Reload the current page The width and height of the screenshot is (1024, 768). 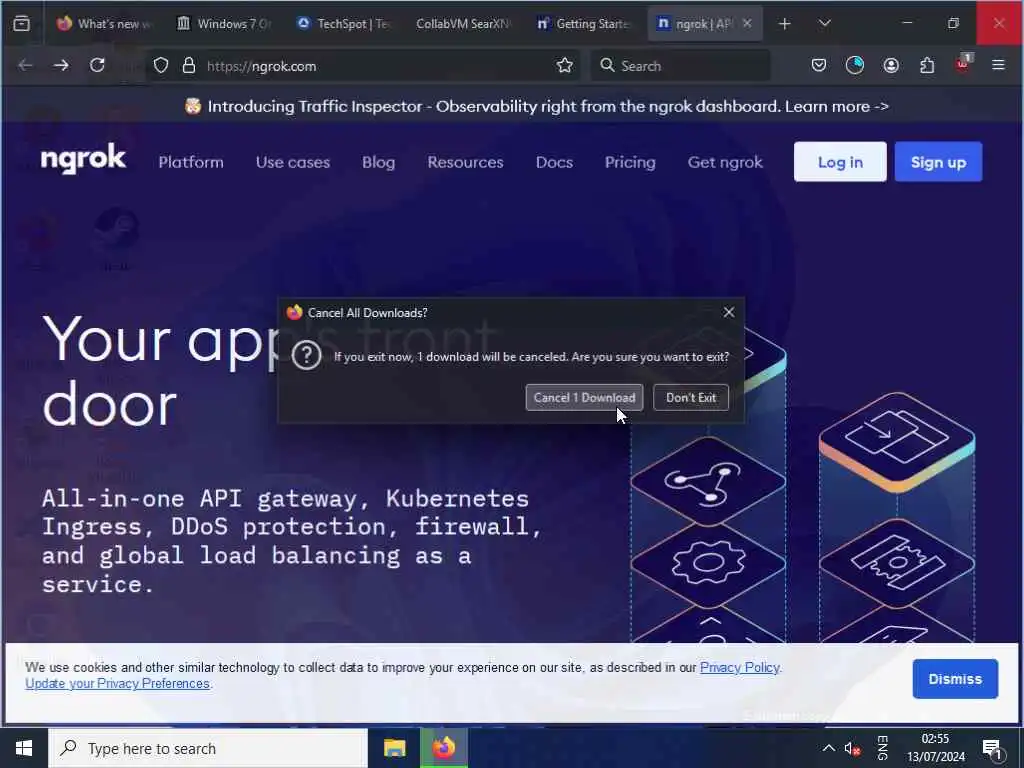click(97, 65)
